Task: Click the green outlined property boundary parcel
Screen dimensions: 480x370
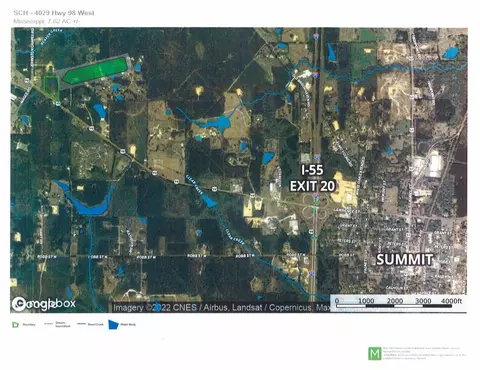Action: point(52,87)
